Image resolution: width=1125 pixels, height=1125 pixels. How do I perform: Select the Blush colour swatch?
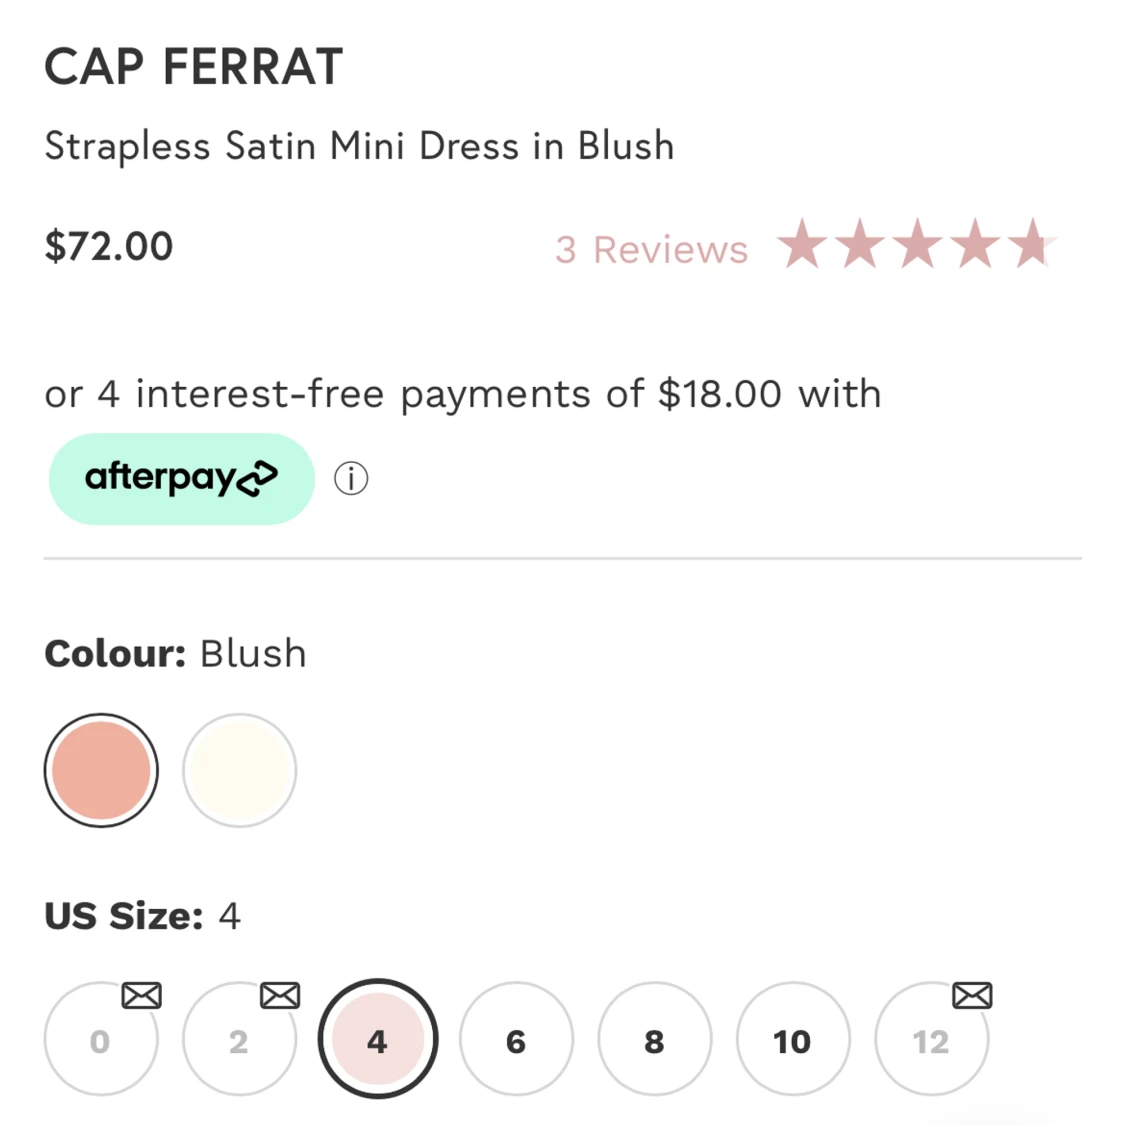pos(101,770)
